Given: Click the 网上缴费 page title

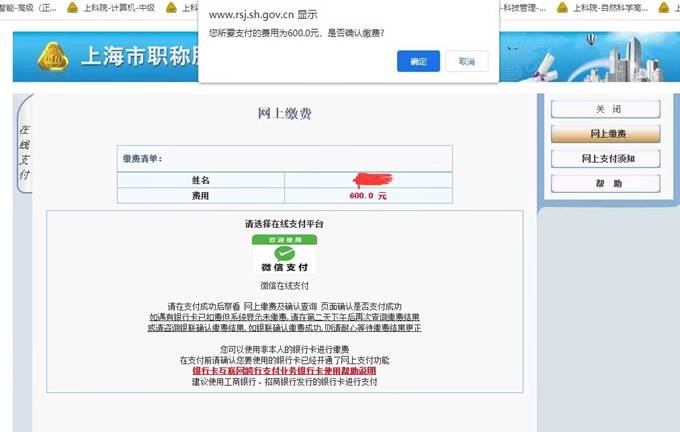Looking at the screenshot, I should point(284,114).
